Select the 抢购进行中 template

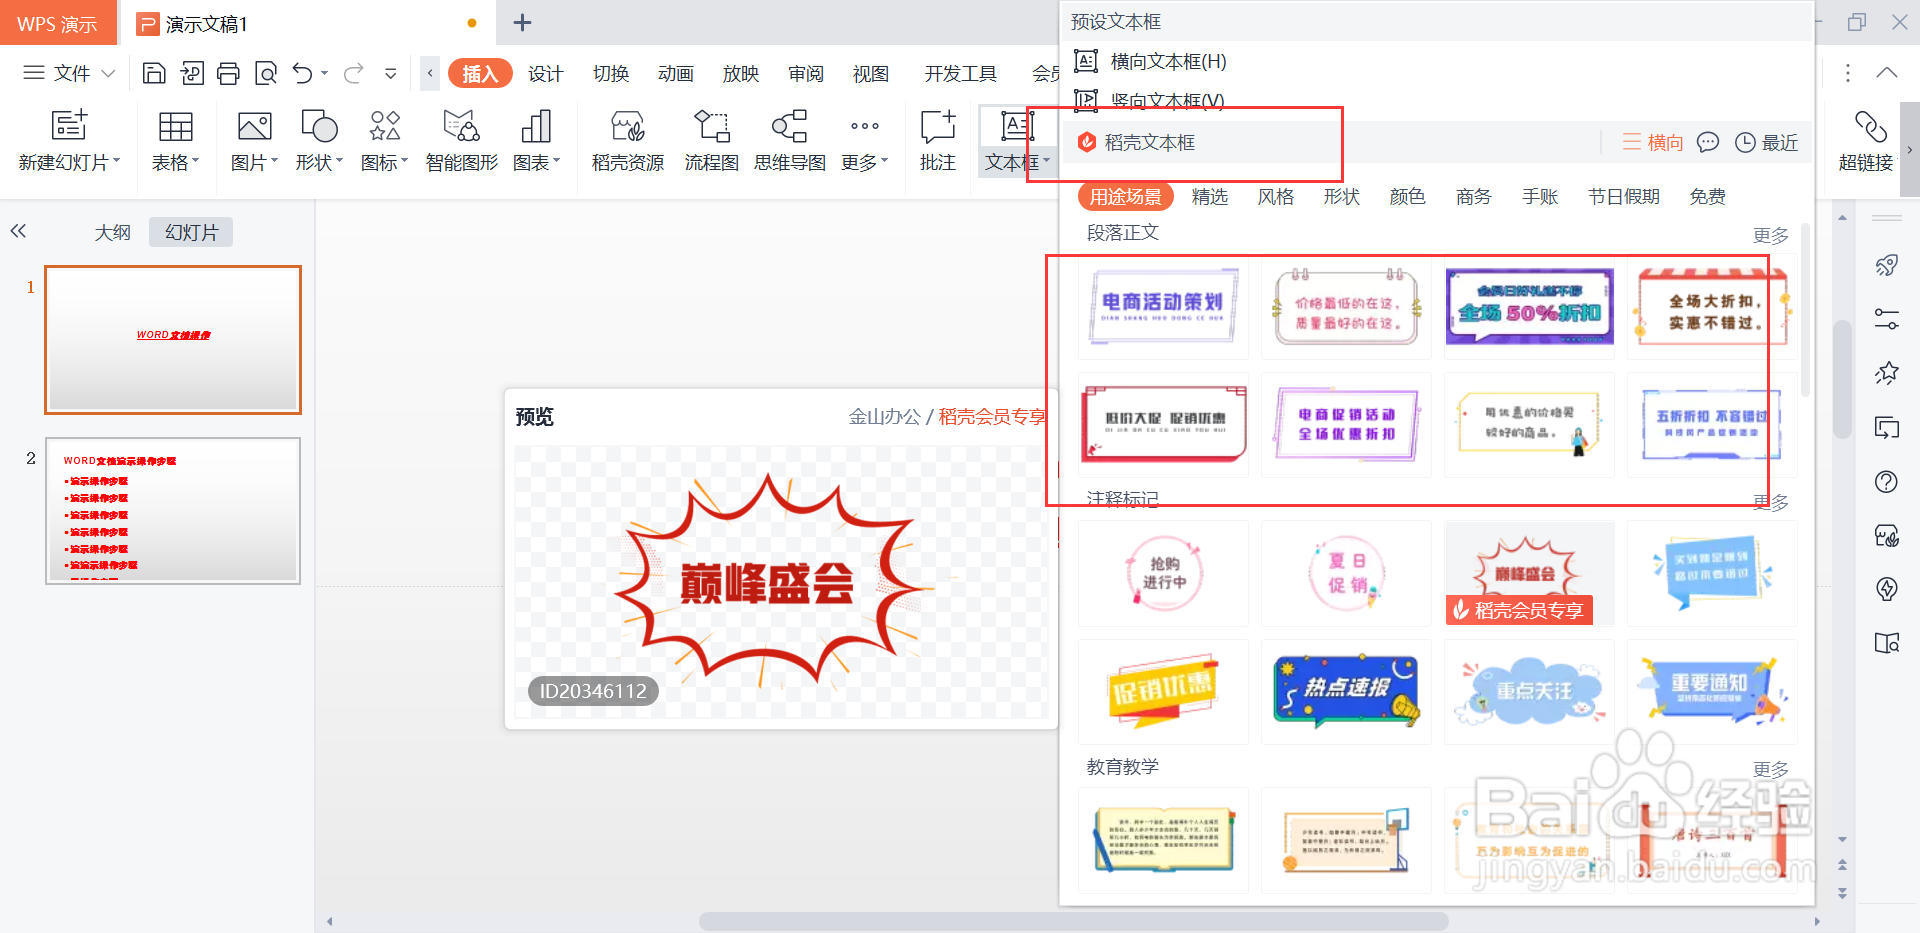pos(1163,573)
